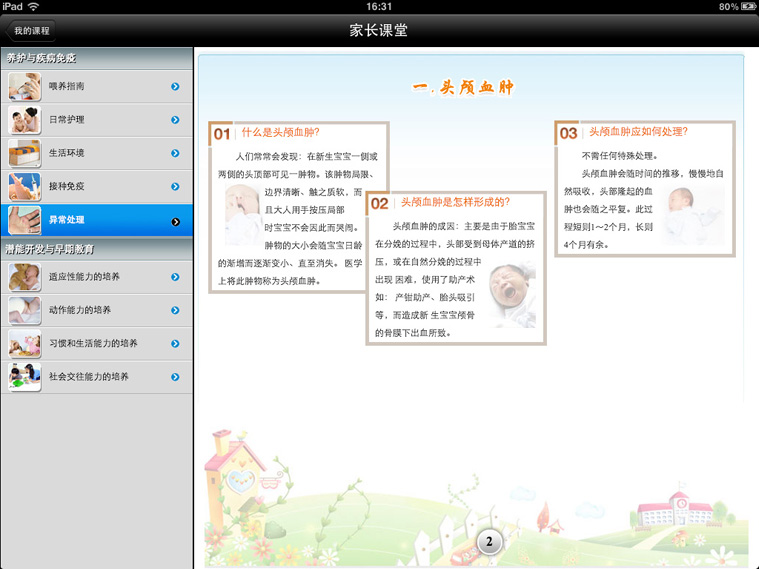Open the 习惯和生活能力的培养 thumbnail icon
Viewport: 759px width, 569px height.
[x=25, y=344]
